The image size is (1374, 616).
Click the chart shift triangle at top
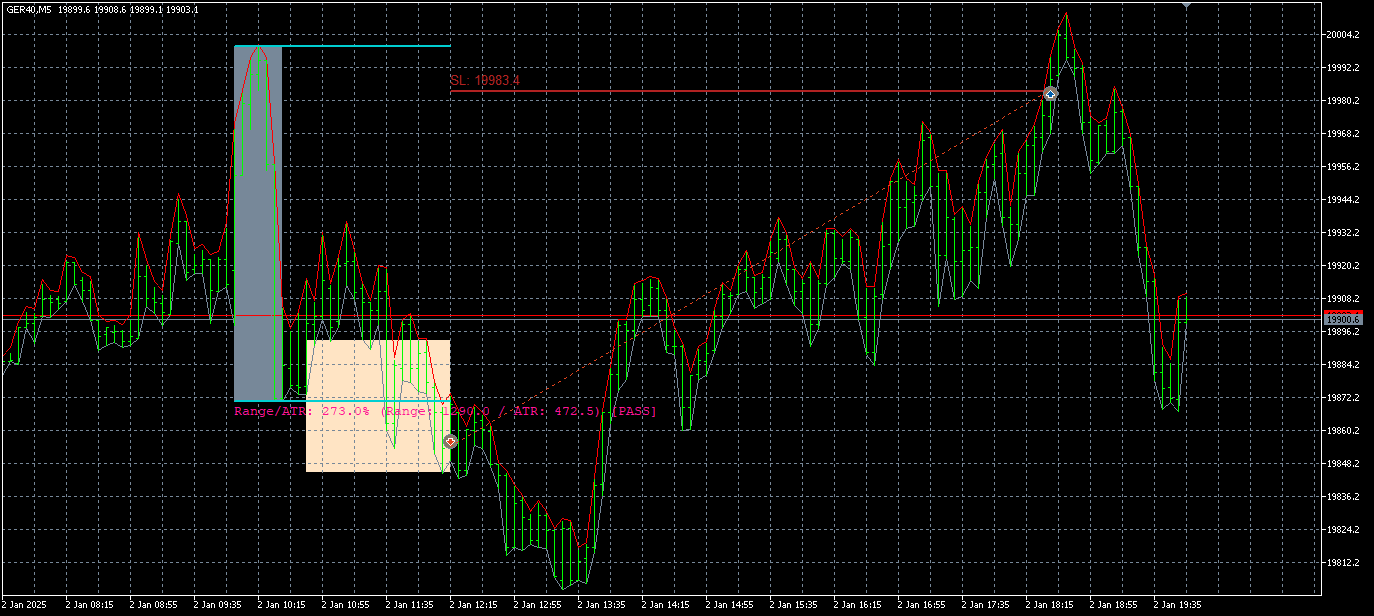(x=1186, y=5)
